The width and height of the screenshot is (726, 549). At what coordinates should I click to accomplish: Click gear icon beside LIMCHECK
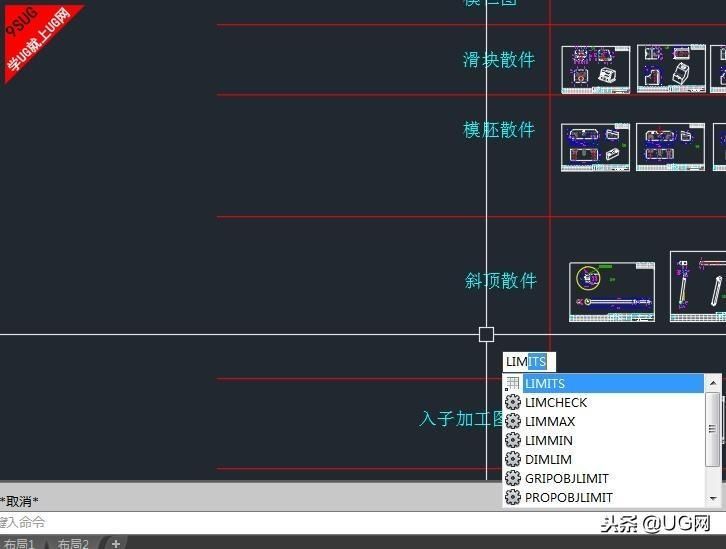tap(513, 402)
